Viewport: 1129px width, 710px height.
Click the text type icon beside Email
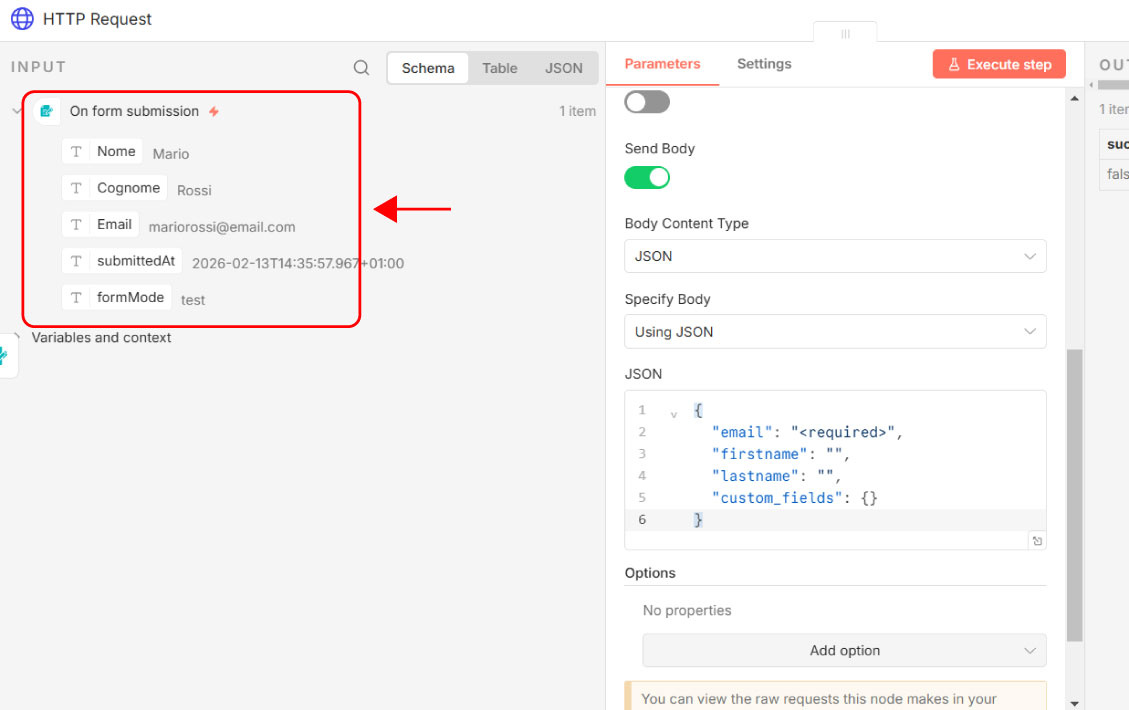pos(76,225)
